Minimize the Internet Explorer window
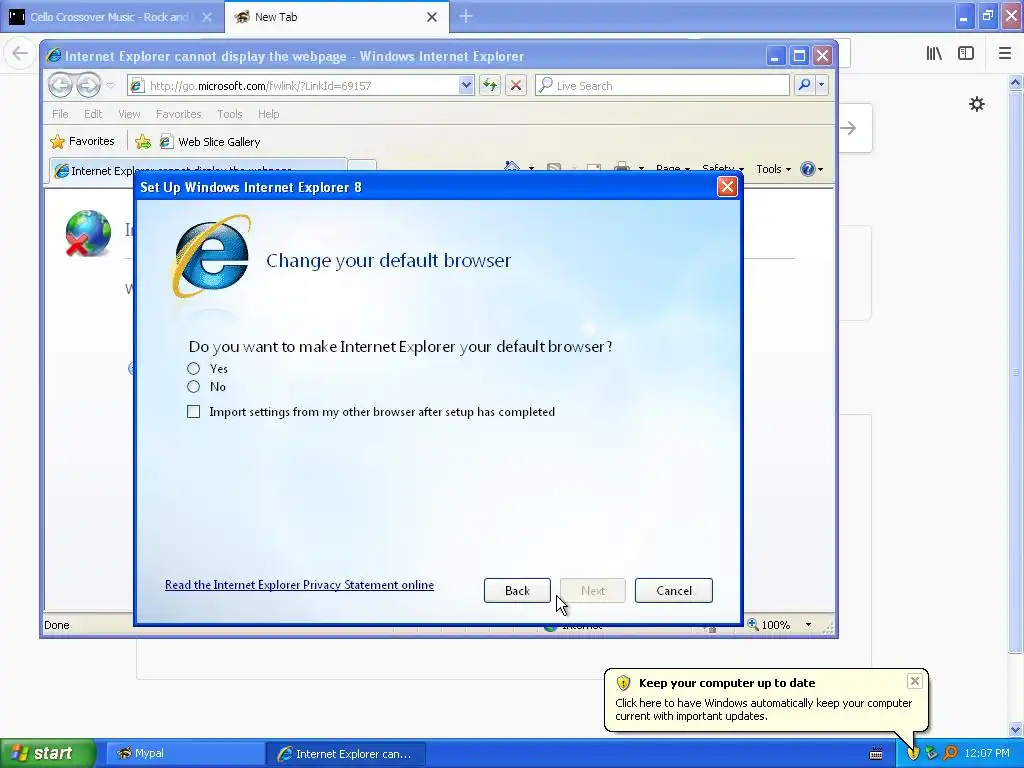 775,56
